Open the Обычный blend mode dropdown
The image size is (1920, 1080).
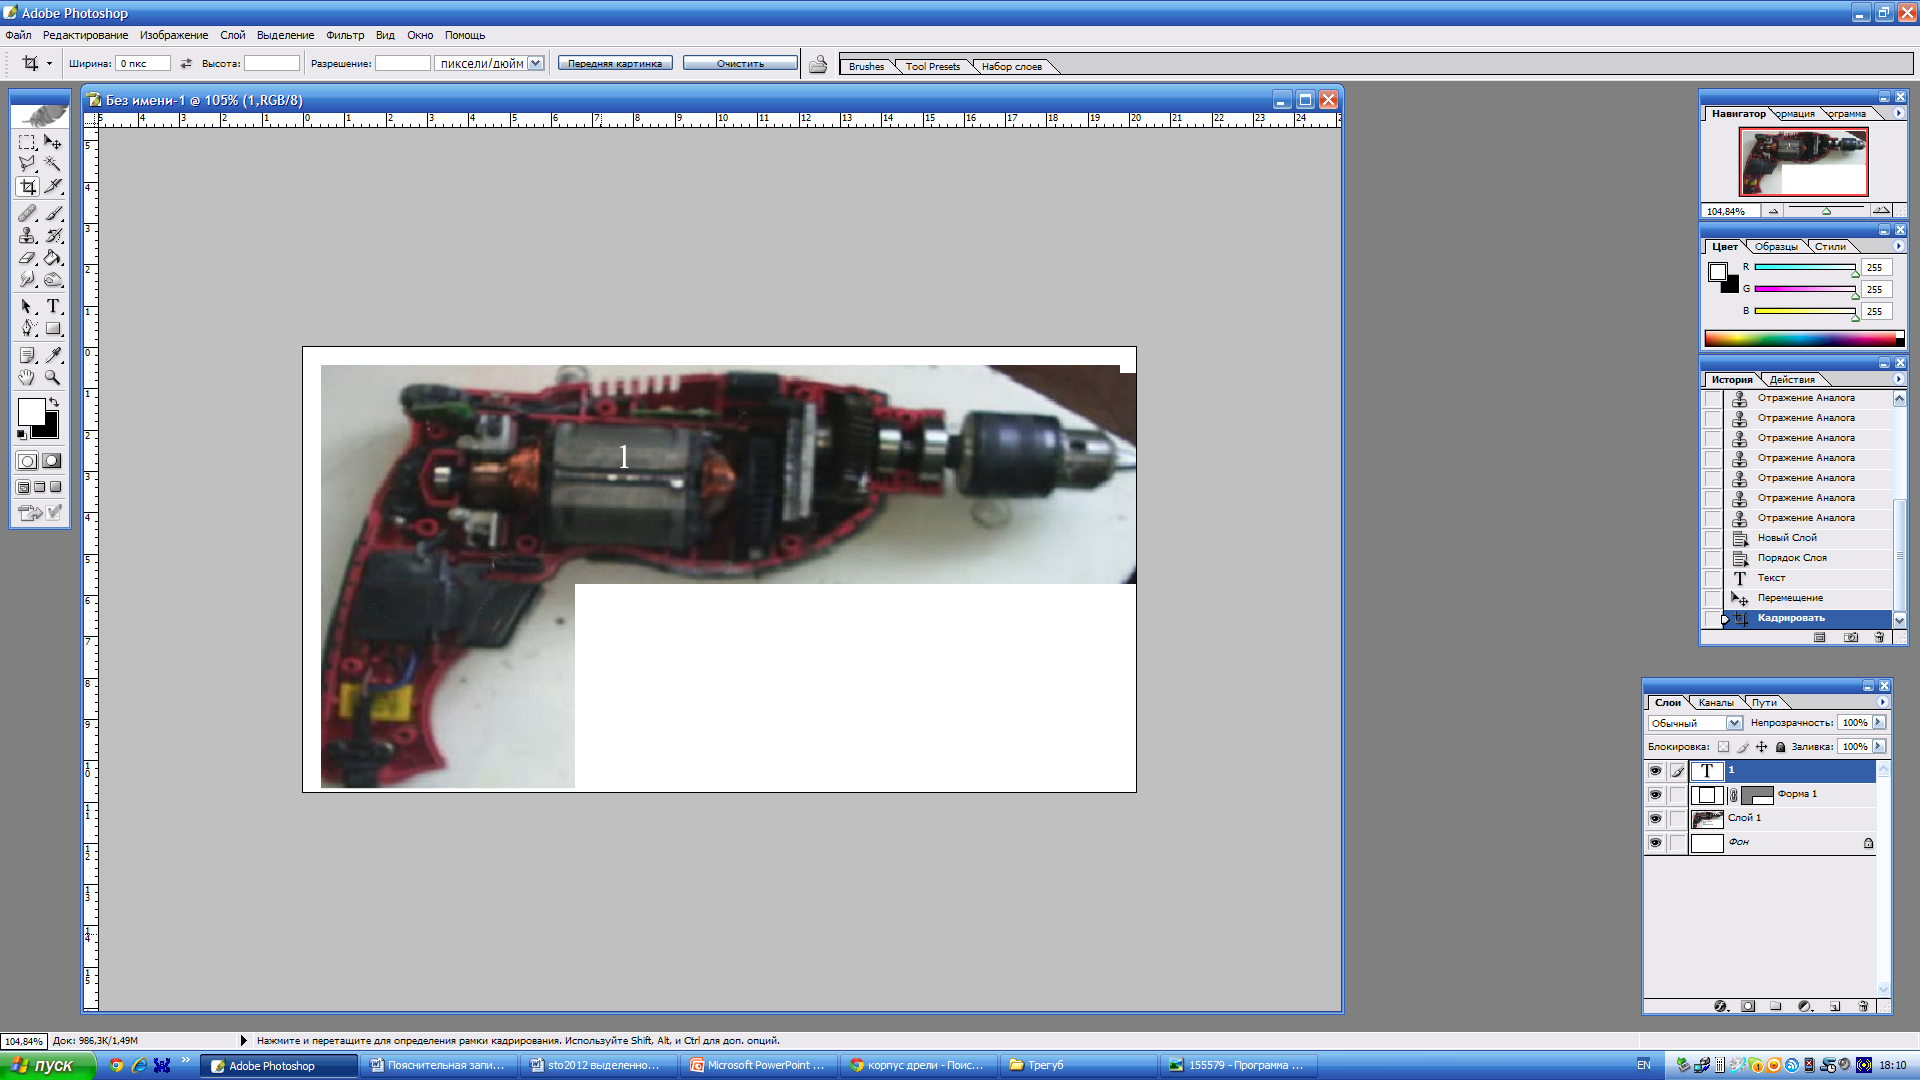tap(1734, 723)
